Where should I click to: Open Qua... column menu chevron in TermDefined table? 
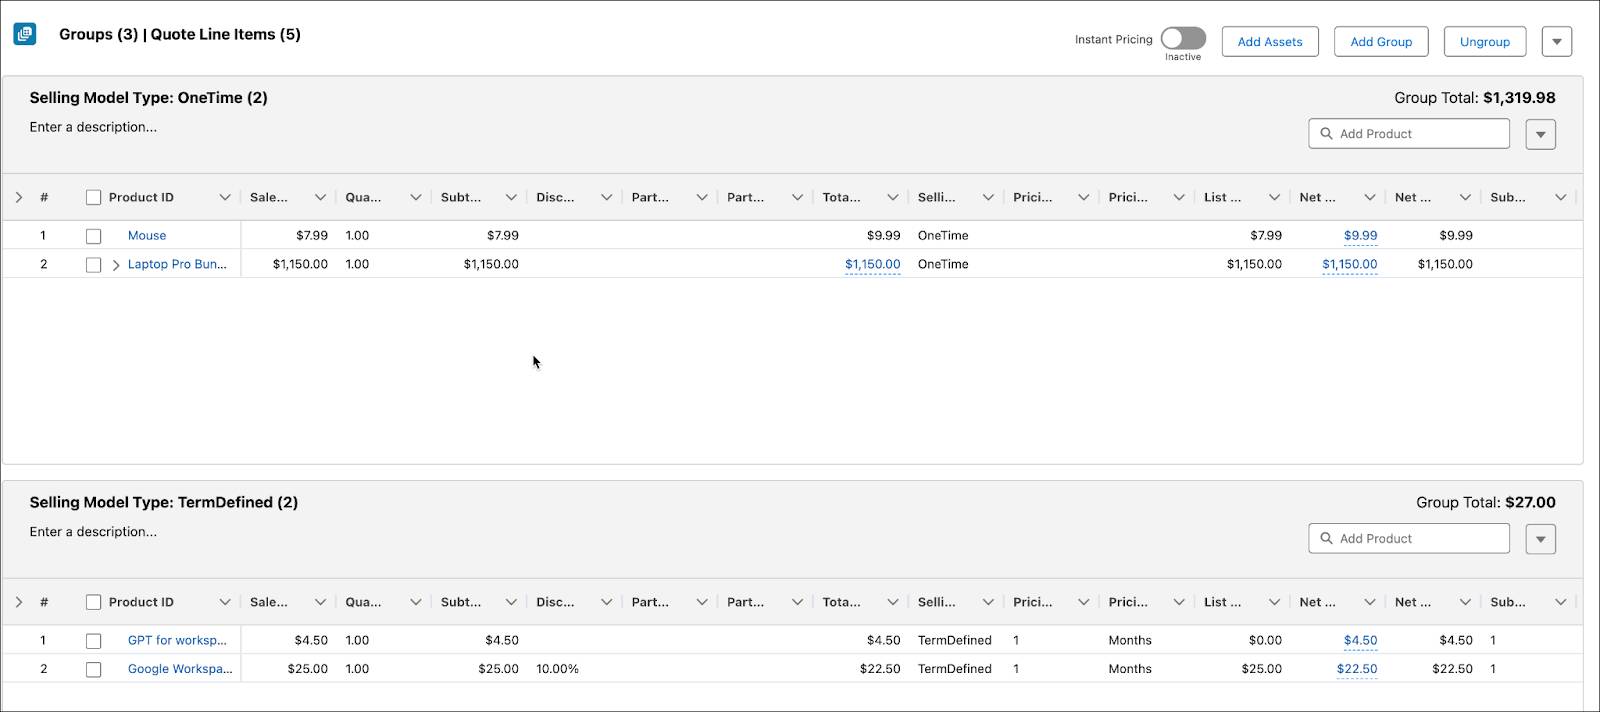point(415,602)
